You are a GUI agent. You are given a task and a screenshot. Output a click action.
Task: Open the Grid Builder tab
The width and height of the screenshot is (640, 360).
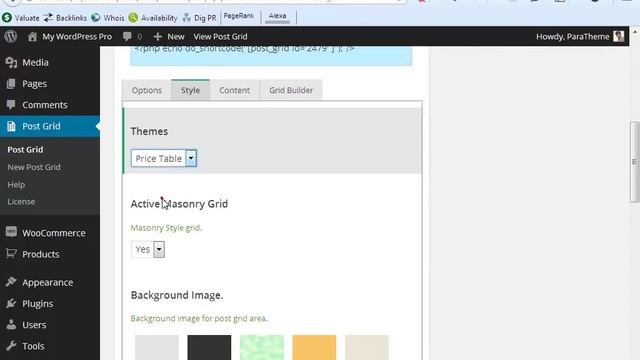coord(291,90)
